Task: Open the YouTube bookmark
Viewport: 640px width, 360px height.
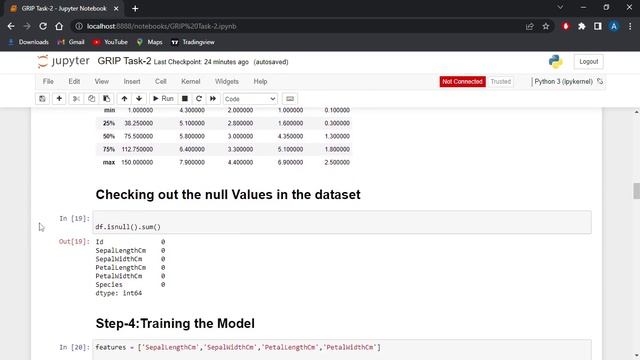Action: pyautogui.click(x=110, y=42)
